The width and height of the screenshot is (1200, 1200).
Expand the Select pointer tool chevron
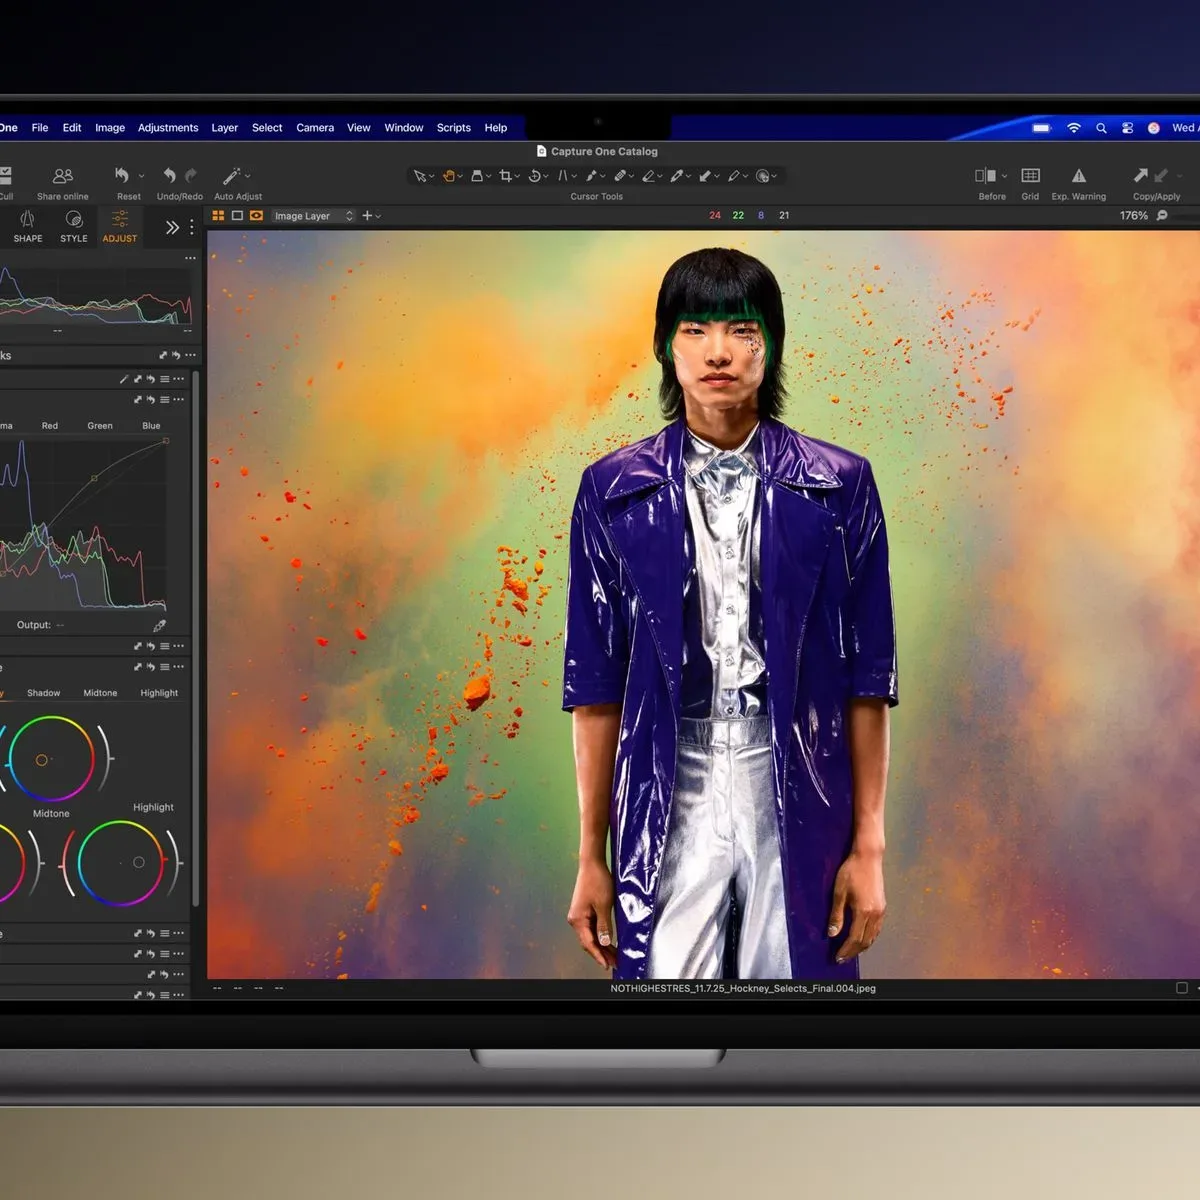tap(431, 177)
